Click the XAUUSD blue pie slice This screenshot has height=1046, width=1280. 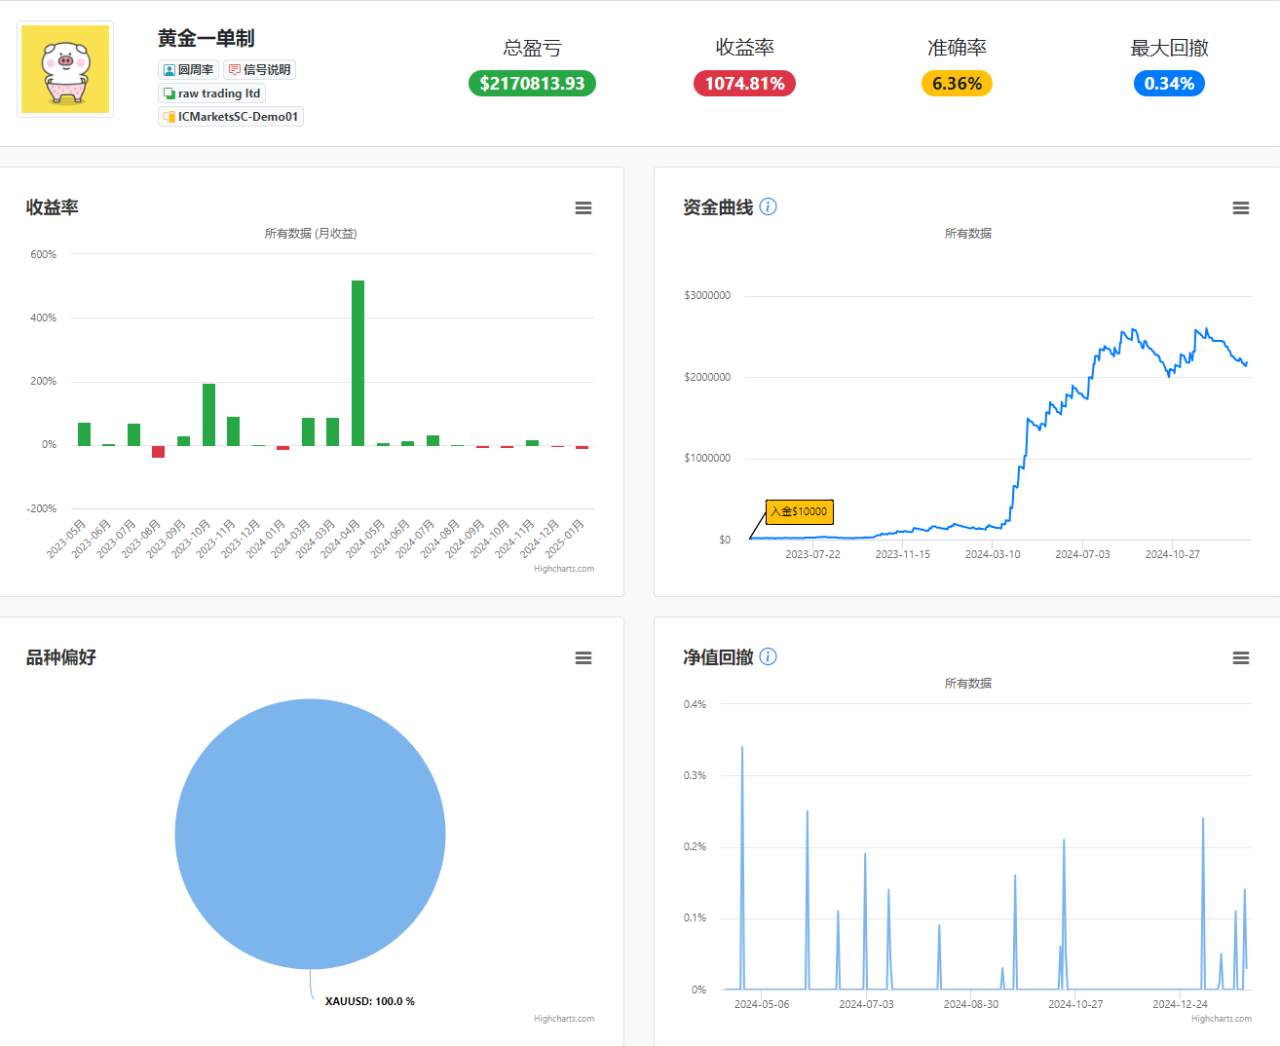click(x=310, y=834)
